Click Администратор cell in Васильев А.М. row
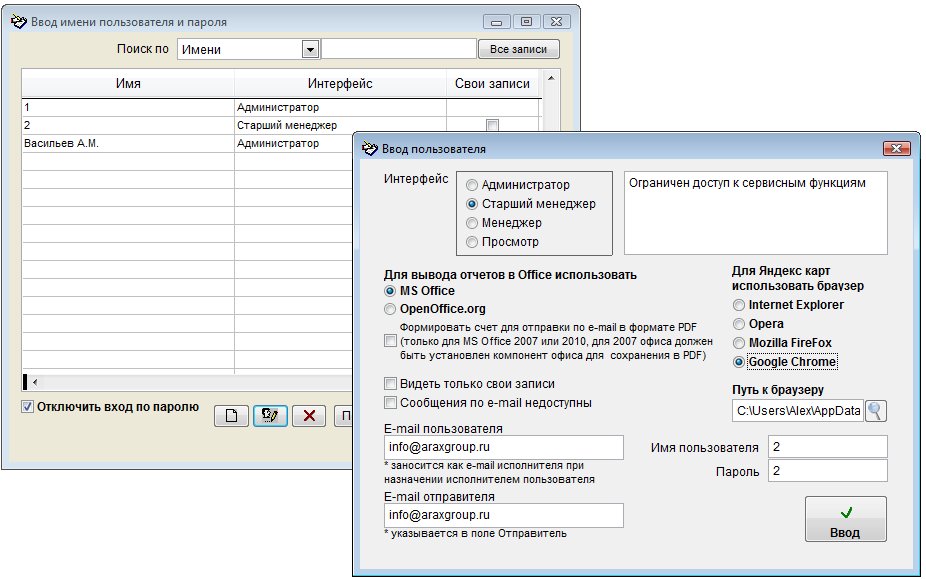The height and width of the screenshot is (579, 926). (x=294, y=144)
